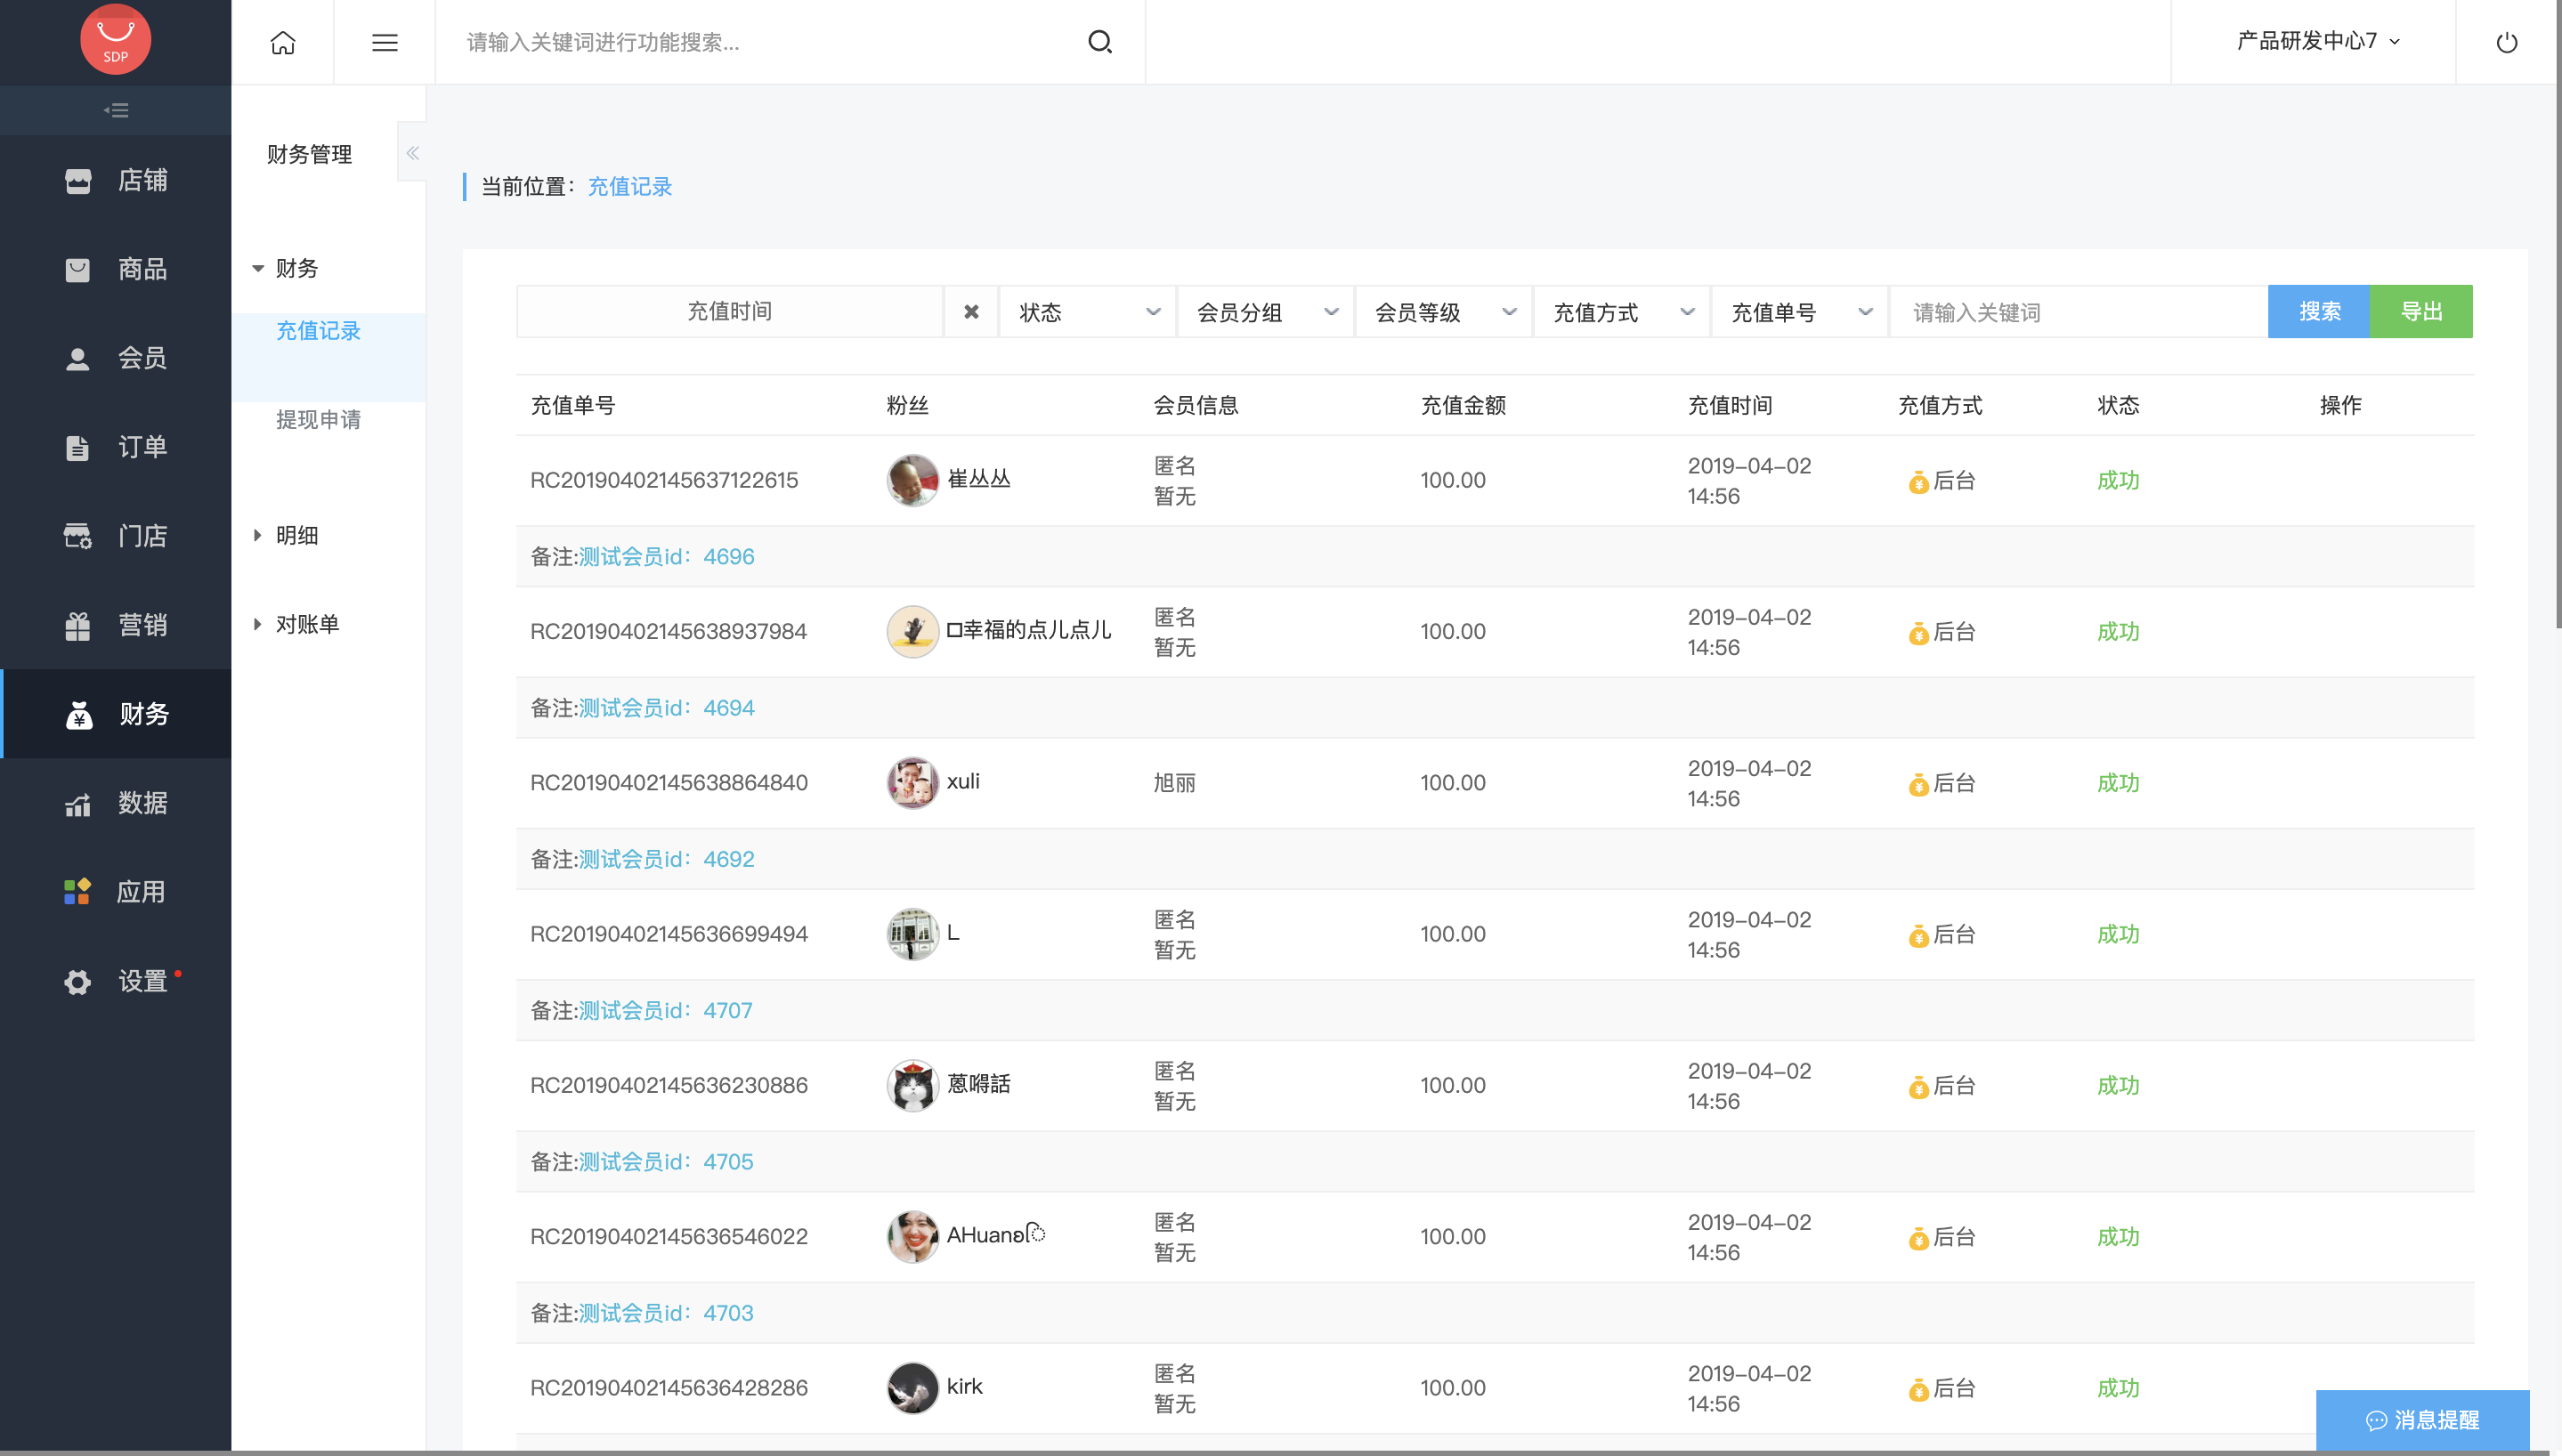This screenshot has height=1456, width=2562.
Task: Click the search magnifier icon
Action: (x=1100, y=42)
